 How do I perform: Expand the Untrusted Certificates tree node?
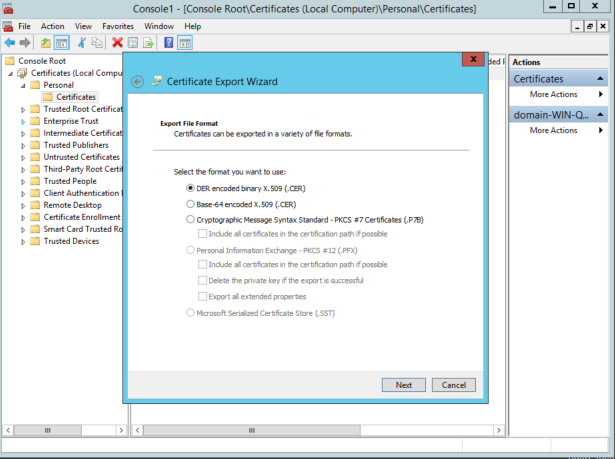[23, 158]
